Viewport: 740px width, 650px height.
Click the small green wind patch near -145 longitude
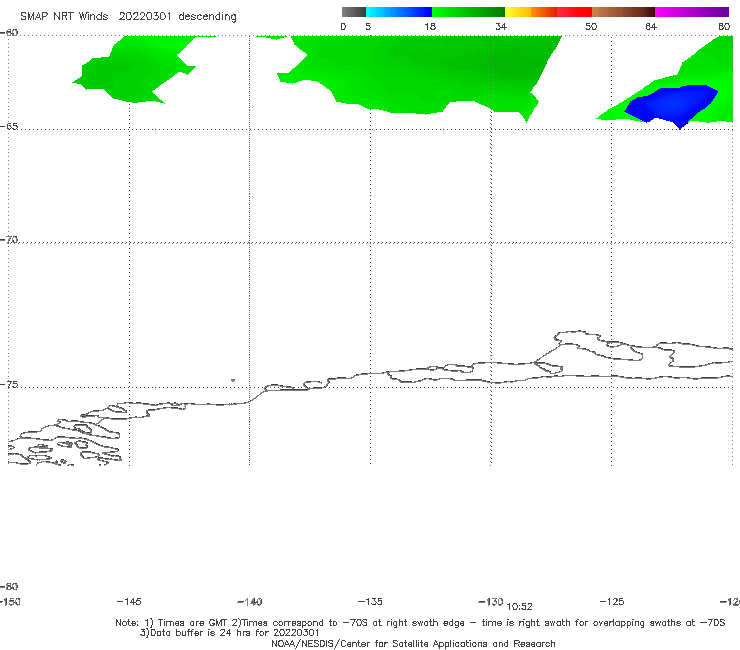tap(134, 70)
